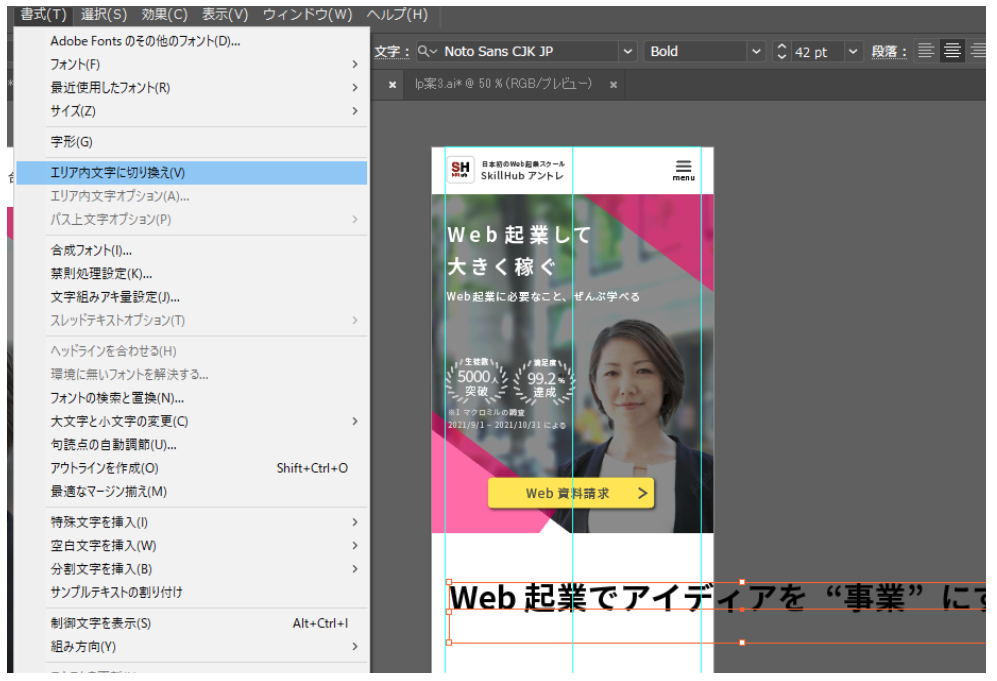Click the 段落: paragraph panel link
This screenshot has height=681, width=997.
pos(888,52)
